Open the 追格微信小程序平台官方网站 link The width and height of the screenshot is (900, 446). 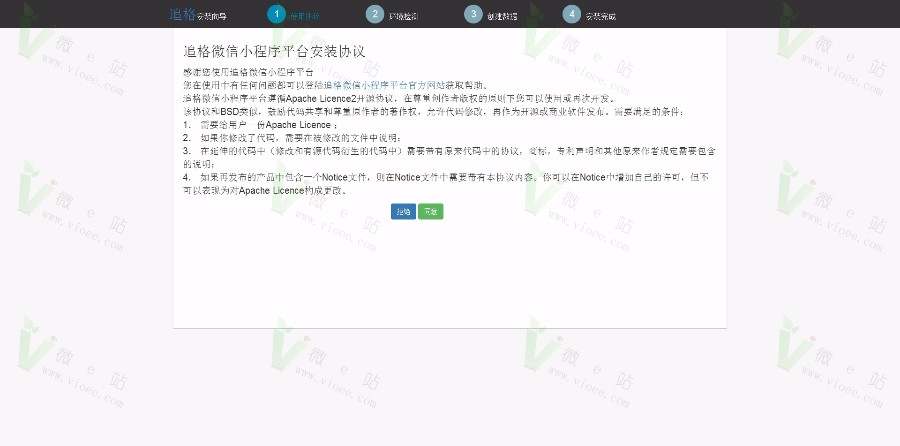click(384, 85)
